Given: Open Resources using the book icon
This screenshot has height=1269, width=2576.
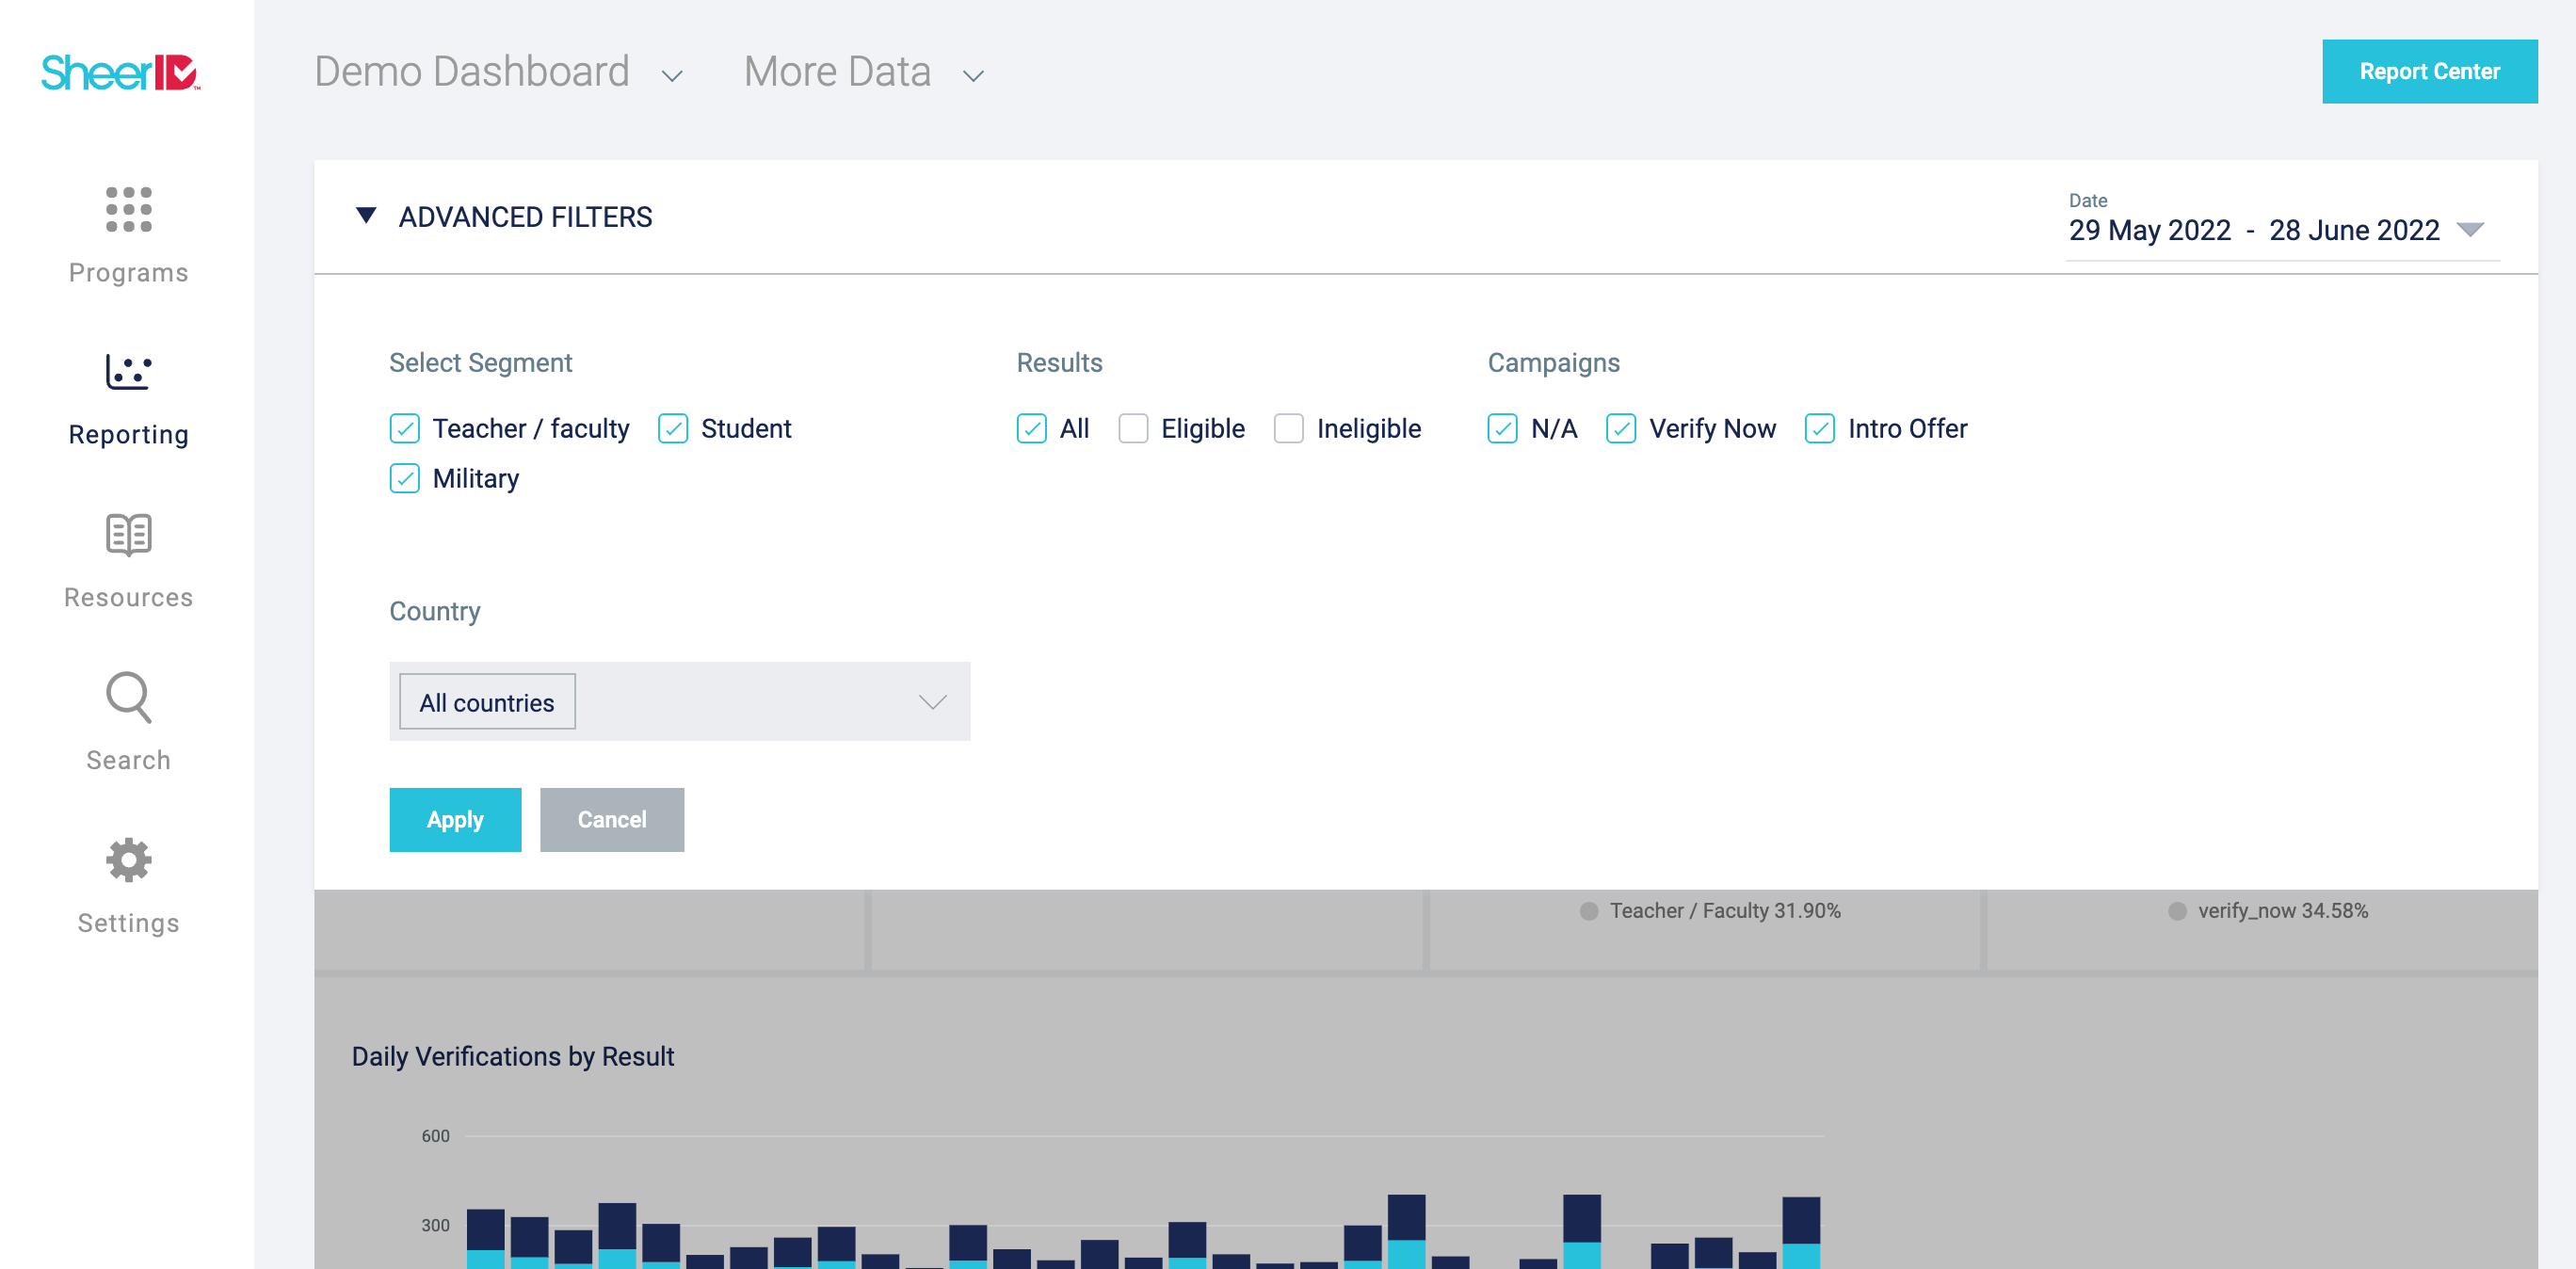Looking at the screenshot, I should (128, 536).
